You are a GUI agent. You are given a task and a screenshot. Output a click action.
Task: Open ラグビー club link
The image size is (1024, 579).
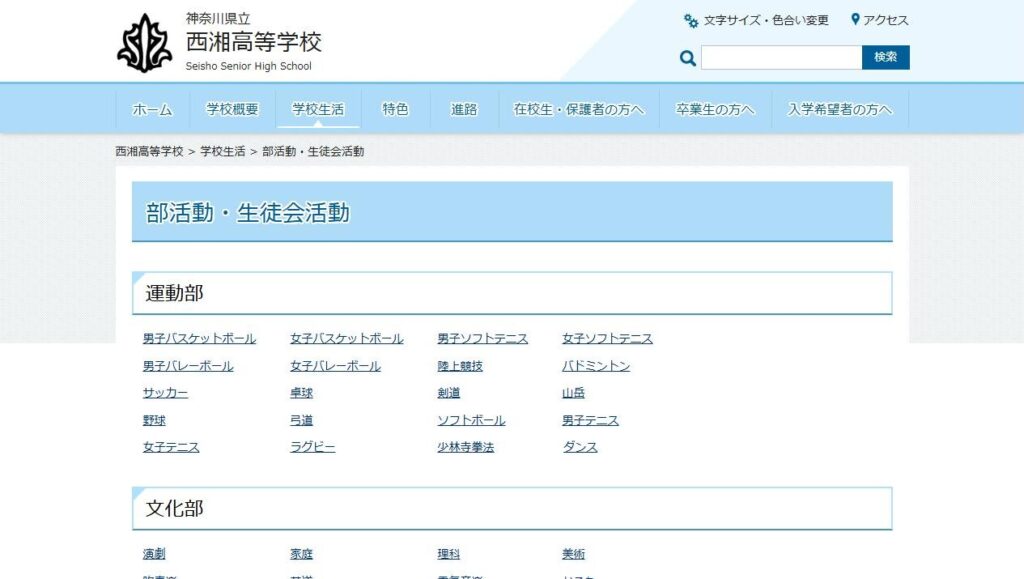(x=313, y=447)
